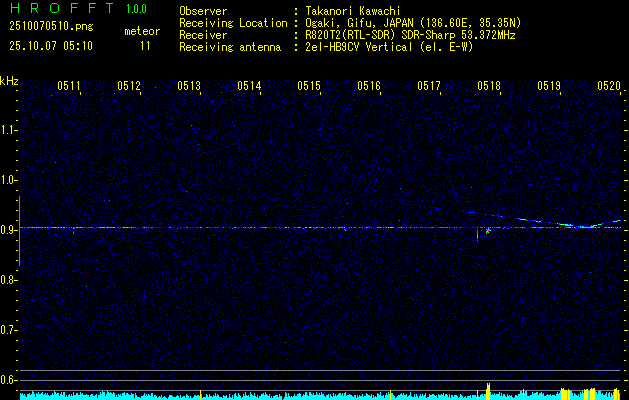Click the 0.6 kHz axis label
The width and height of the screenshot is (629, 400).
pyautogui.click(x=8, y=380)
